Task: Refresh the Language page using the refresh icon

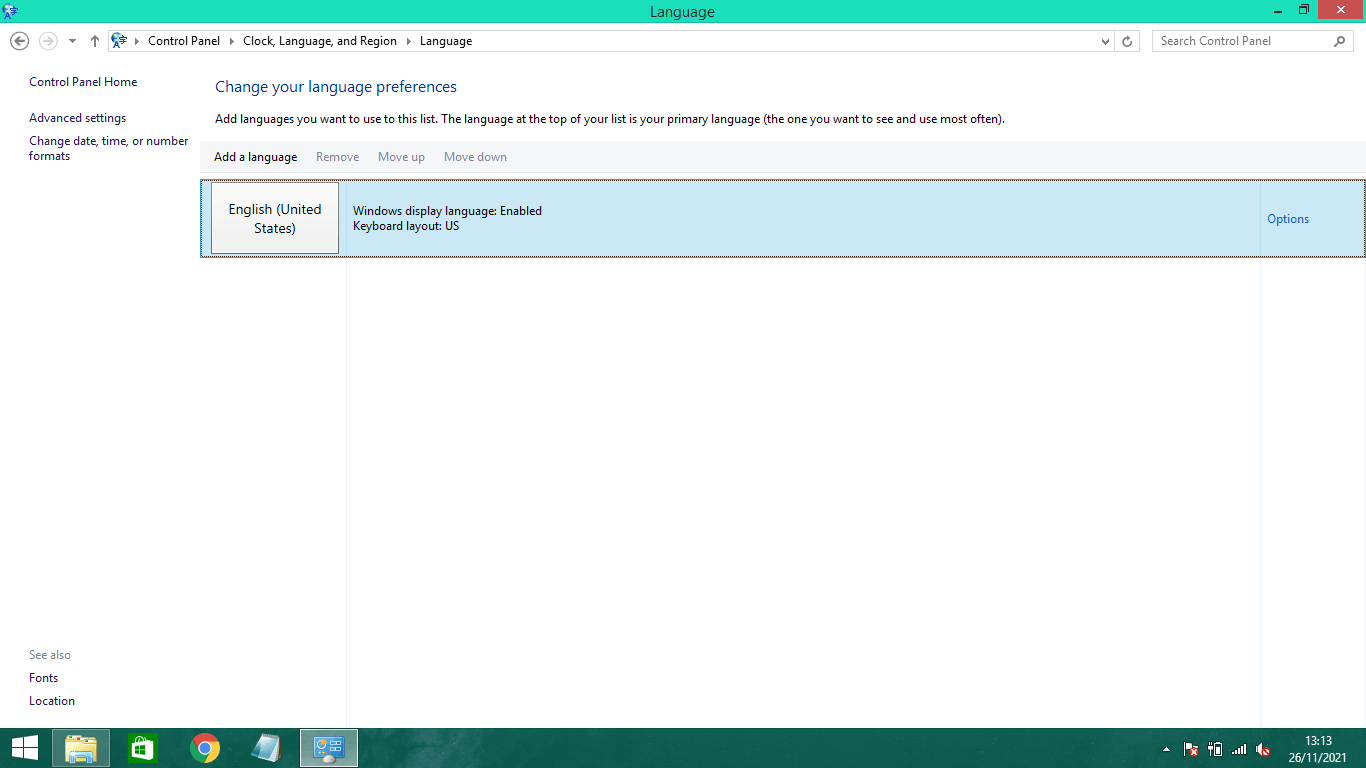Action: click(1127, 41)
